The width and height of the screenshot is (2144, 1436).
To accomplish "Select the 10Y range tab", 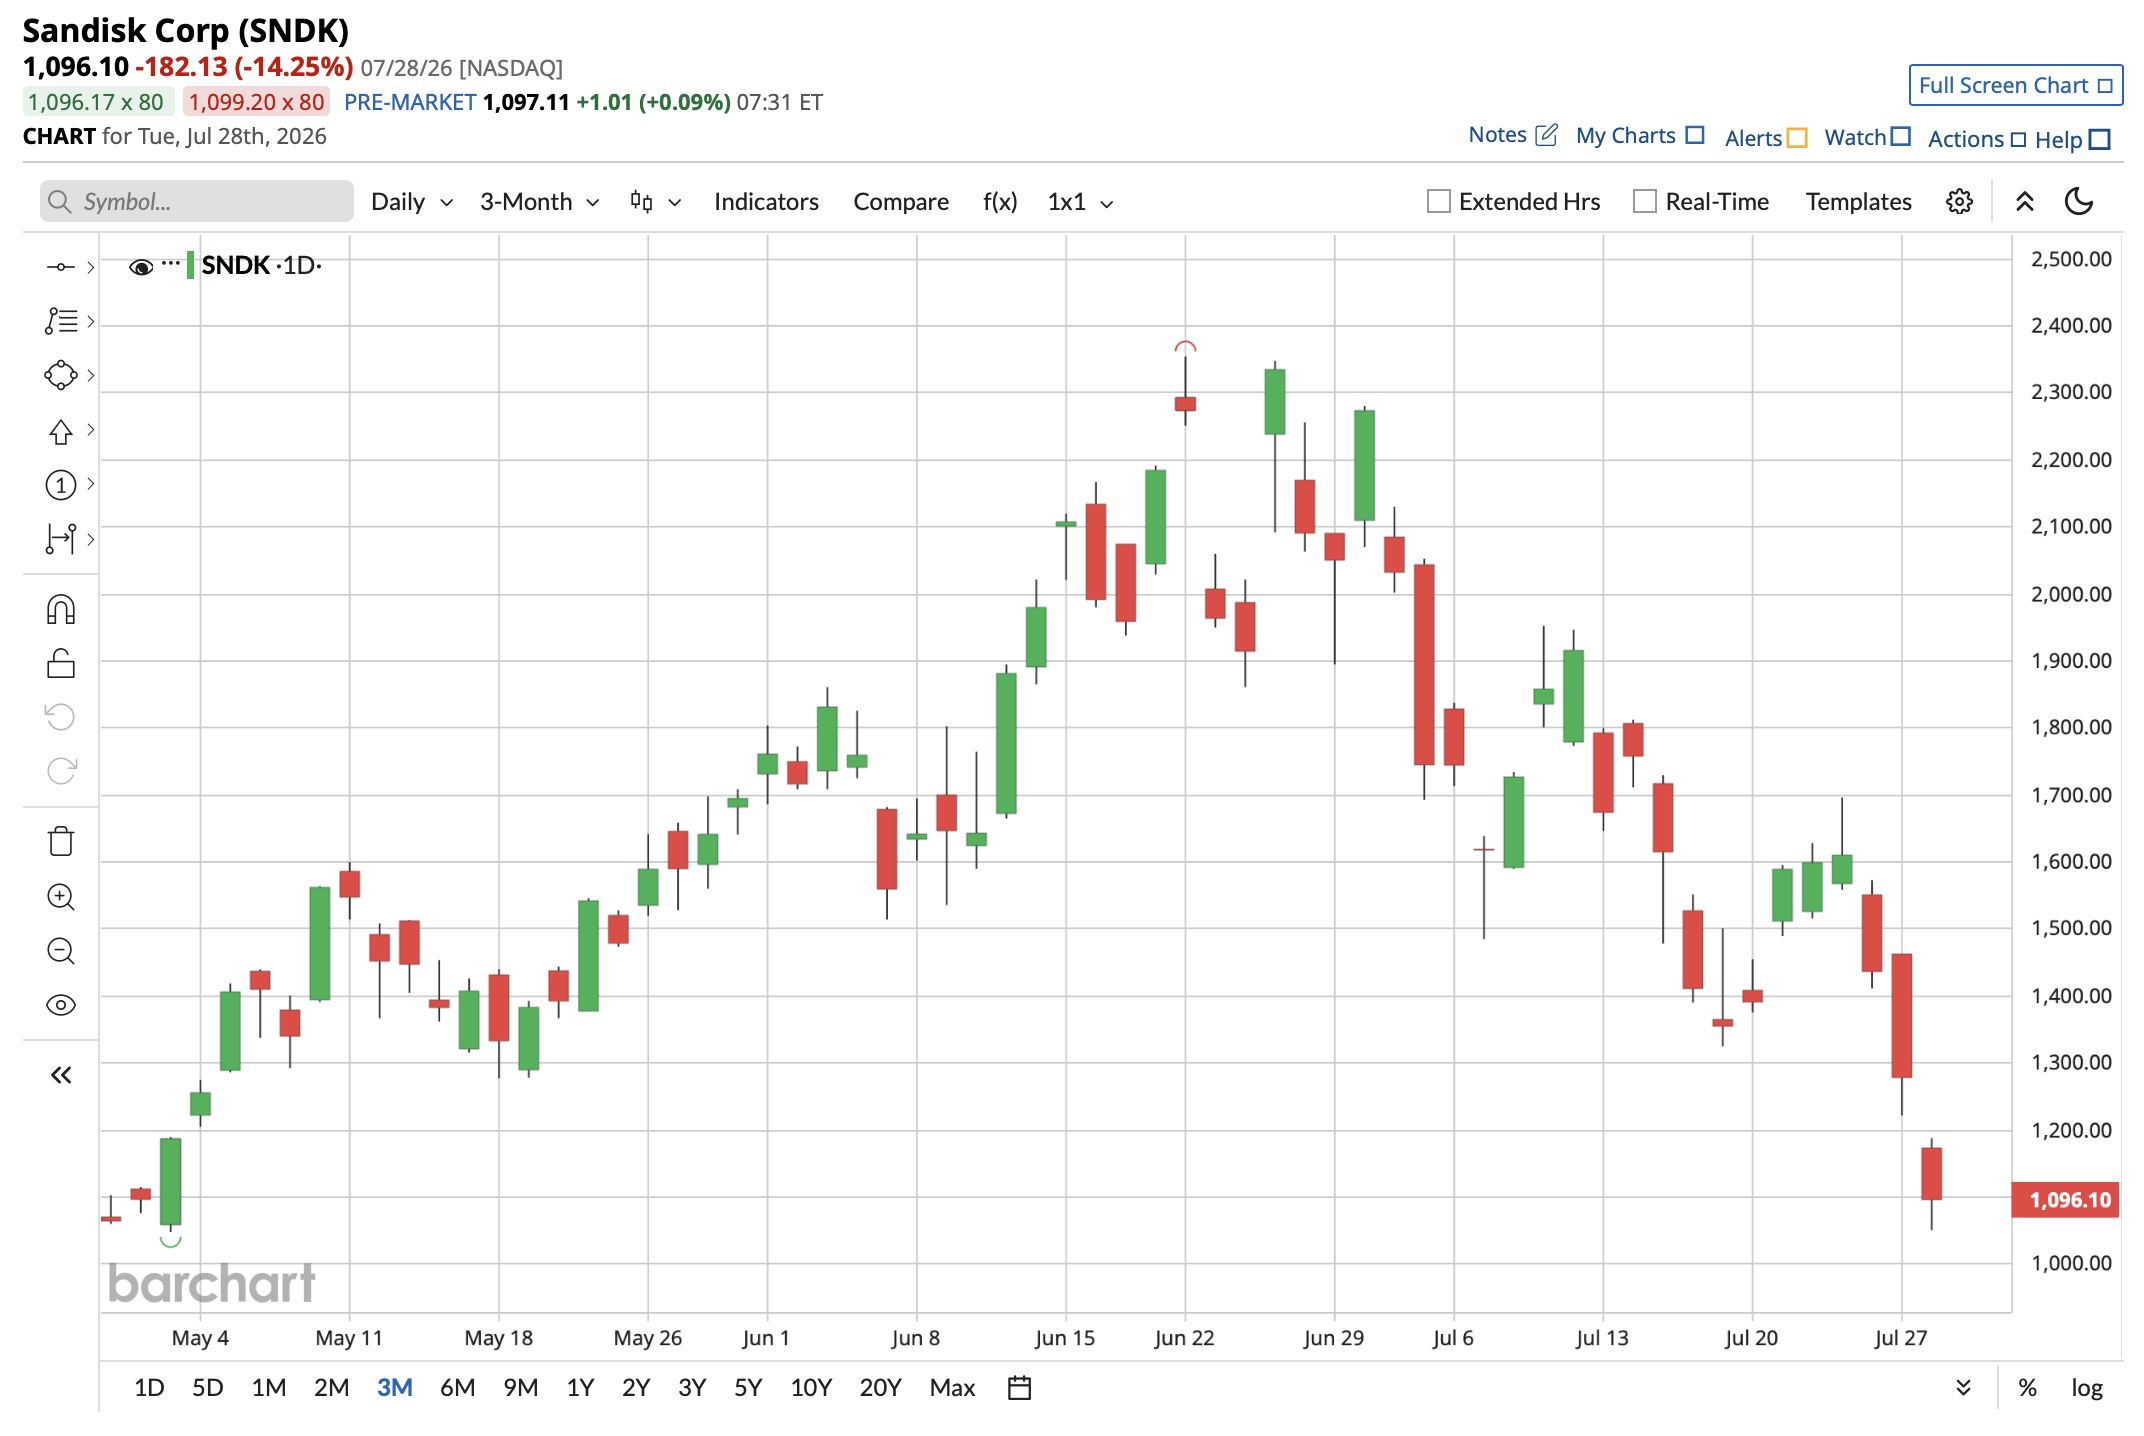I will (811, 1388).
